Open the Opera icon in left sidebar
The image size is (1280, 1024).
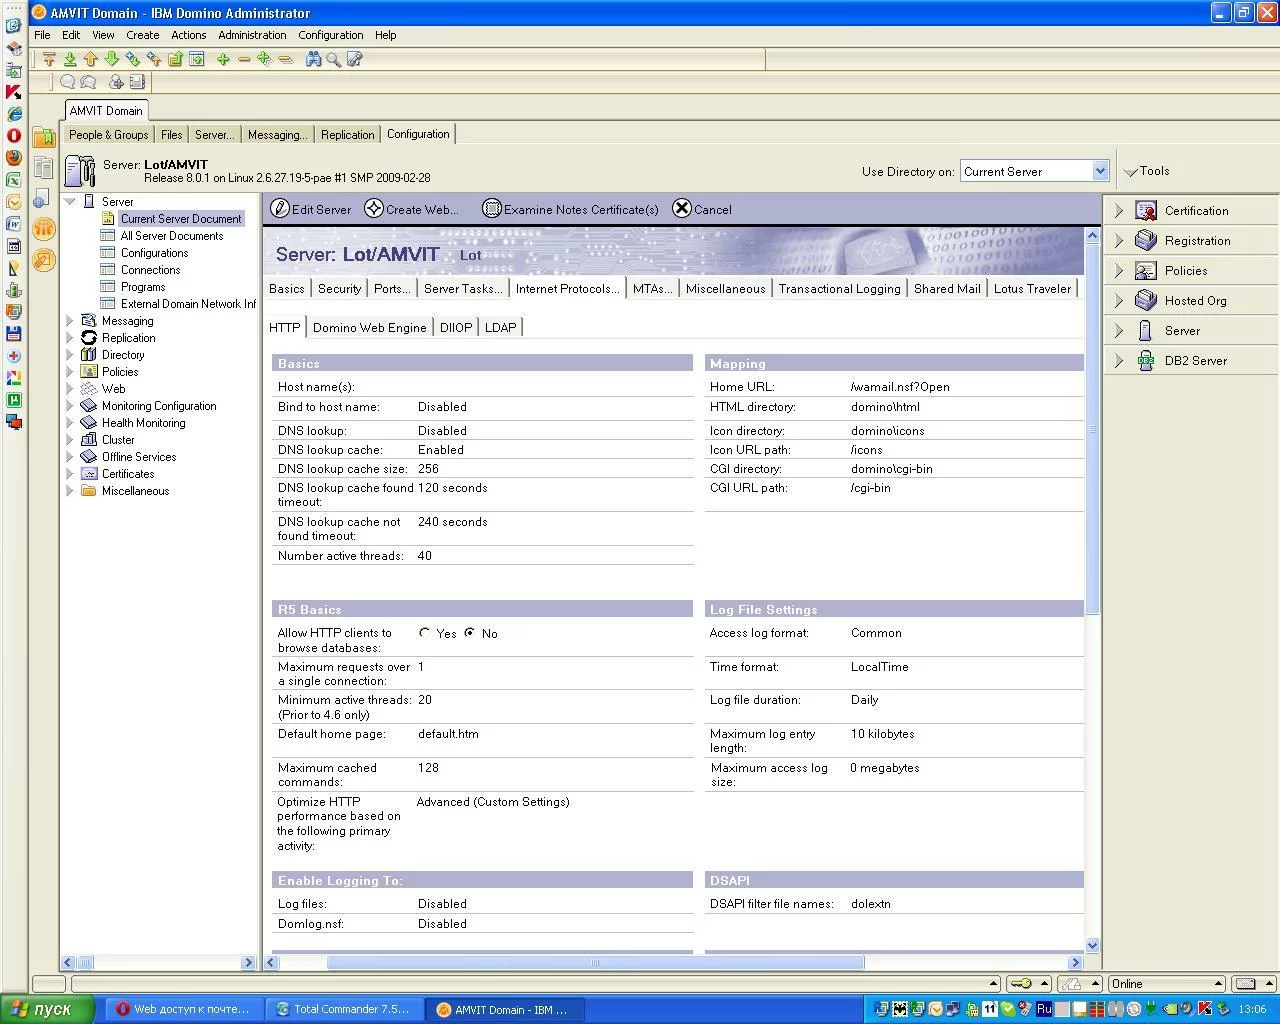coord(14,135)
